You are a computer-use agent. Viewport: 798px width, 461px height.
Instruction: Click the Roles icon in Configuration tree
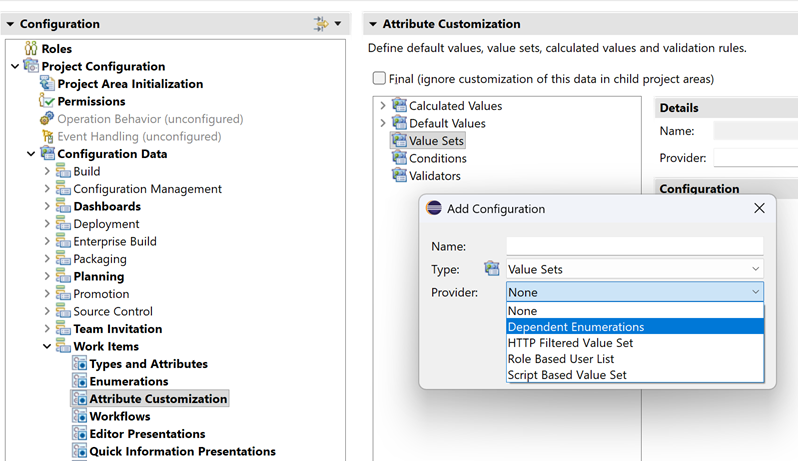tap(30, 49)
